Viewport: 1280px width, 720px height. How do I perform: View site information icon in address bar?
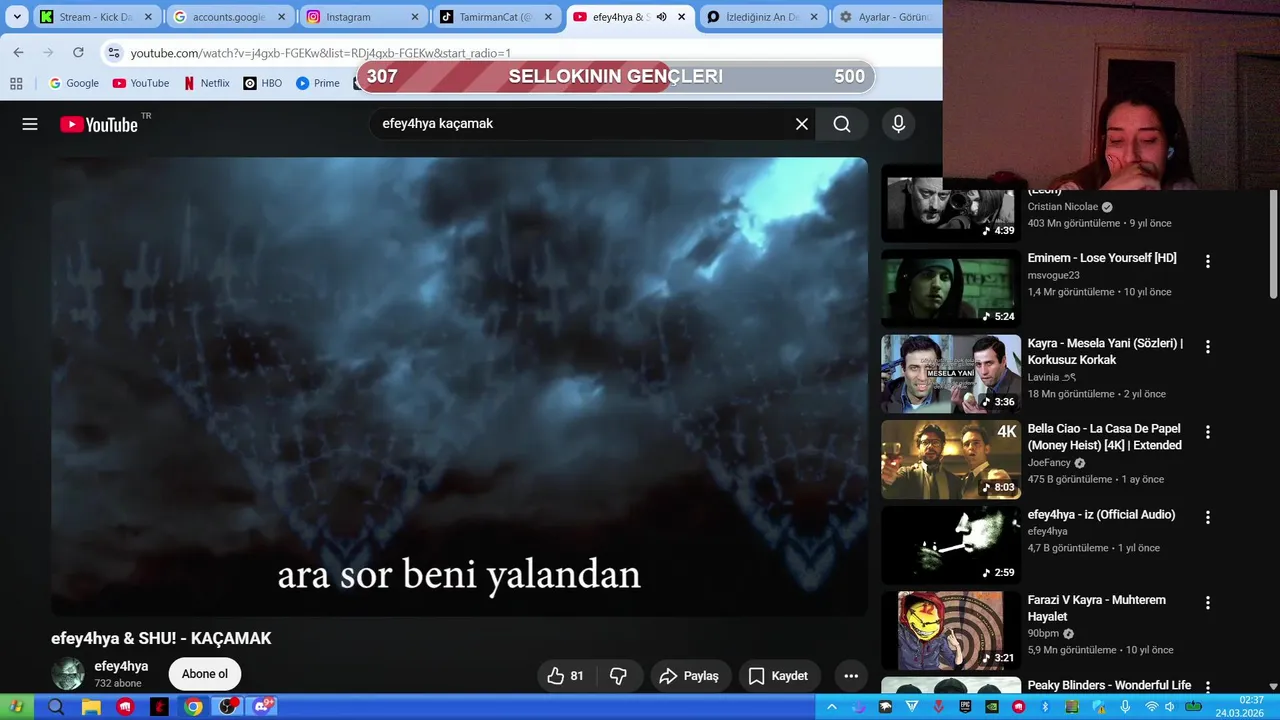[114, 53]
